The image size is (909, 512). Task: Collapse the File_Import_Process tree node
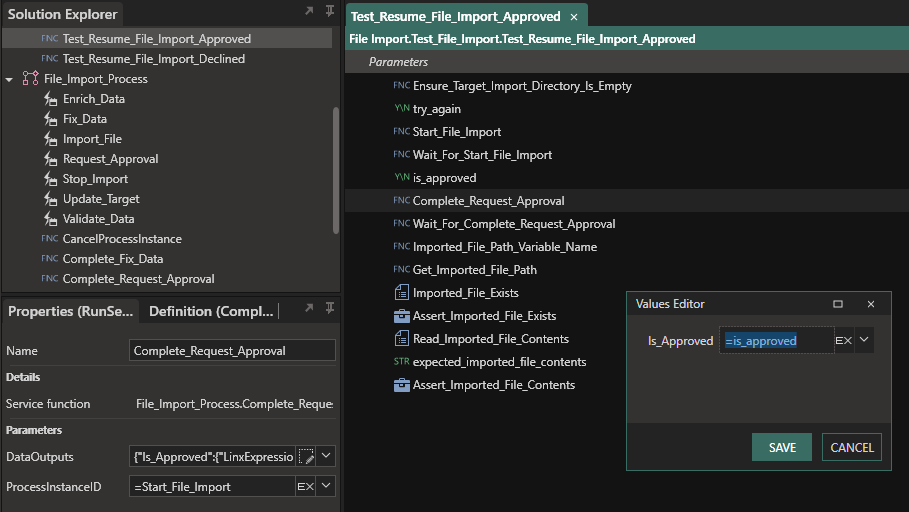pos(9,79)
